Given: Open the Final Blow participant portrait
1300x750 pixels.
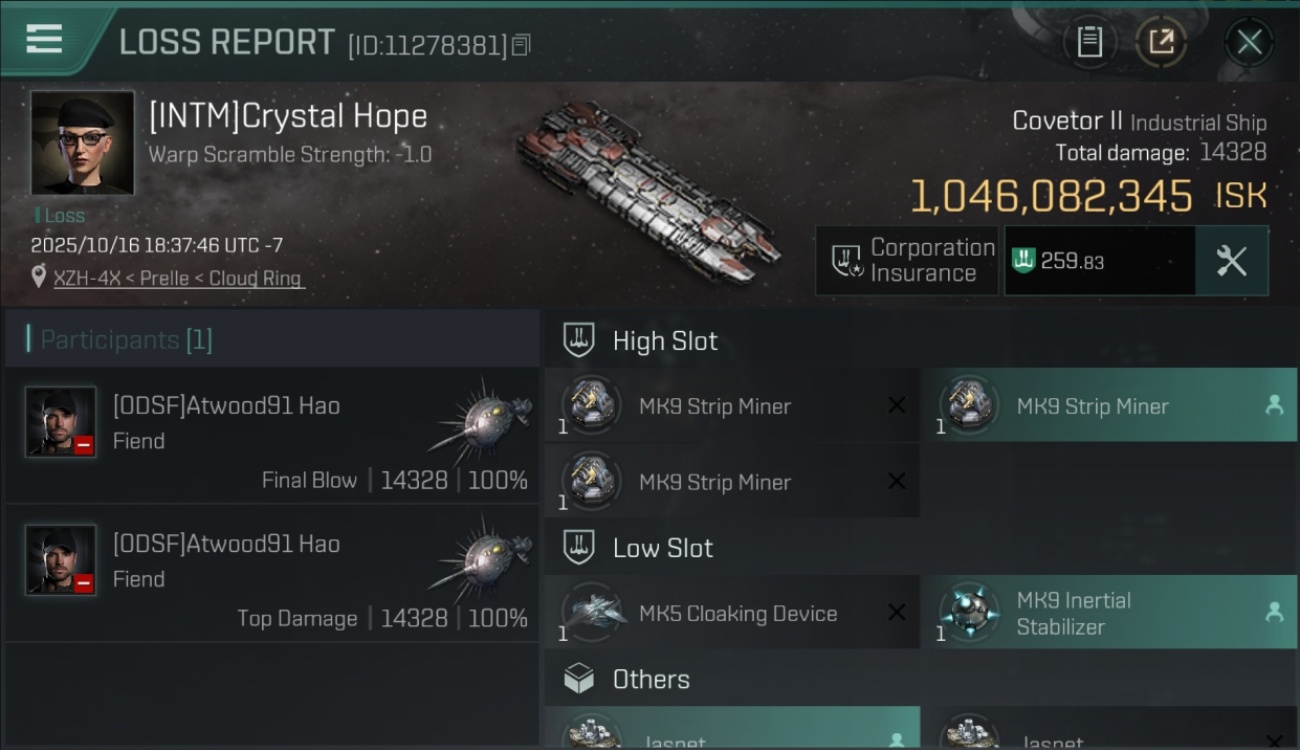Looking at the screenshot, I should [x=61, y=422].
